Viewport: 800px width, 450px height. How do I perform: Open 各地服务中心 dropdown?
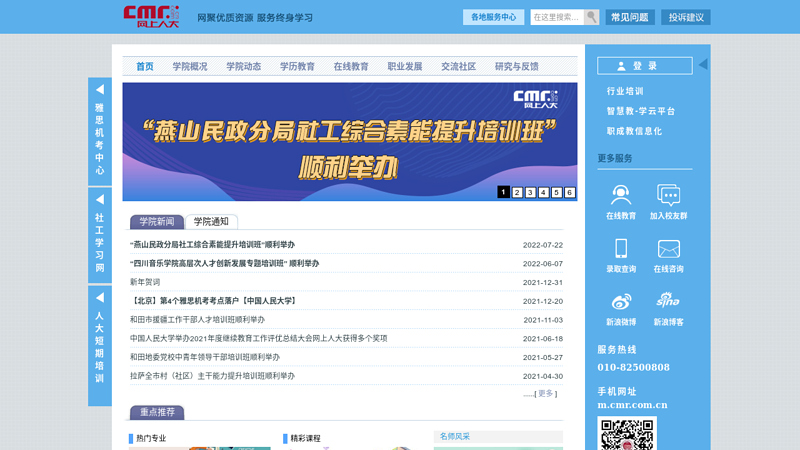[x=493, y=17]
